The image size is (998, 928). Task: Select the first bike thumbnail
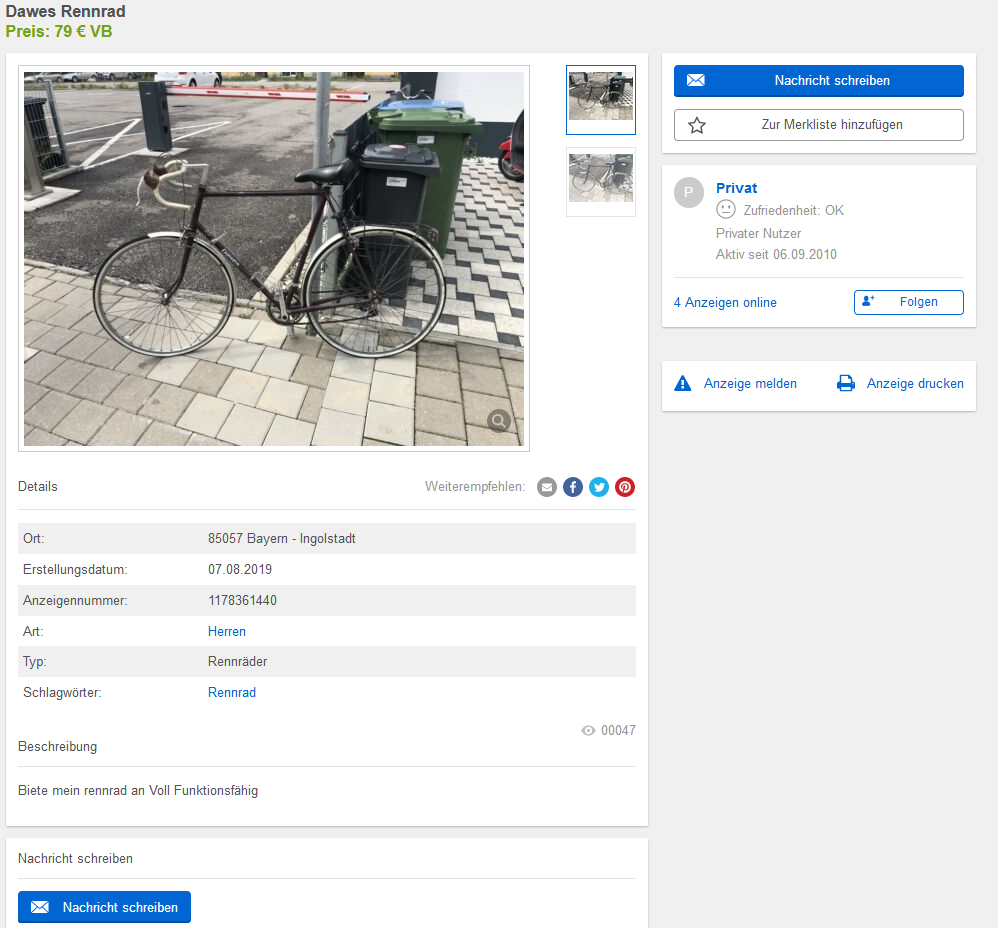[x=601, y=100]
